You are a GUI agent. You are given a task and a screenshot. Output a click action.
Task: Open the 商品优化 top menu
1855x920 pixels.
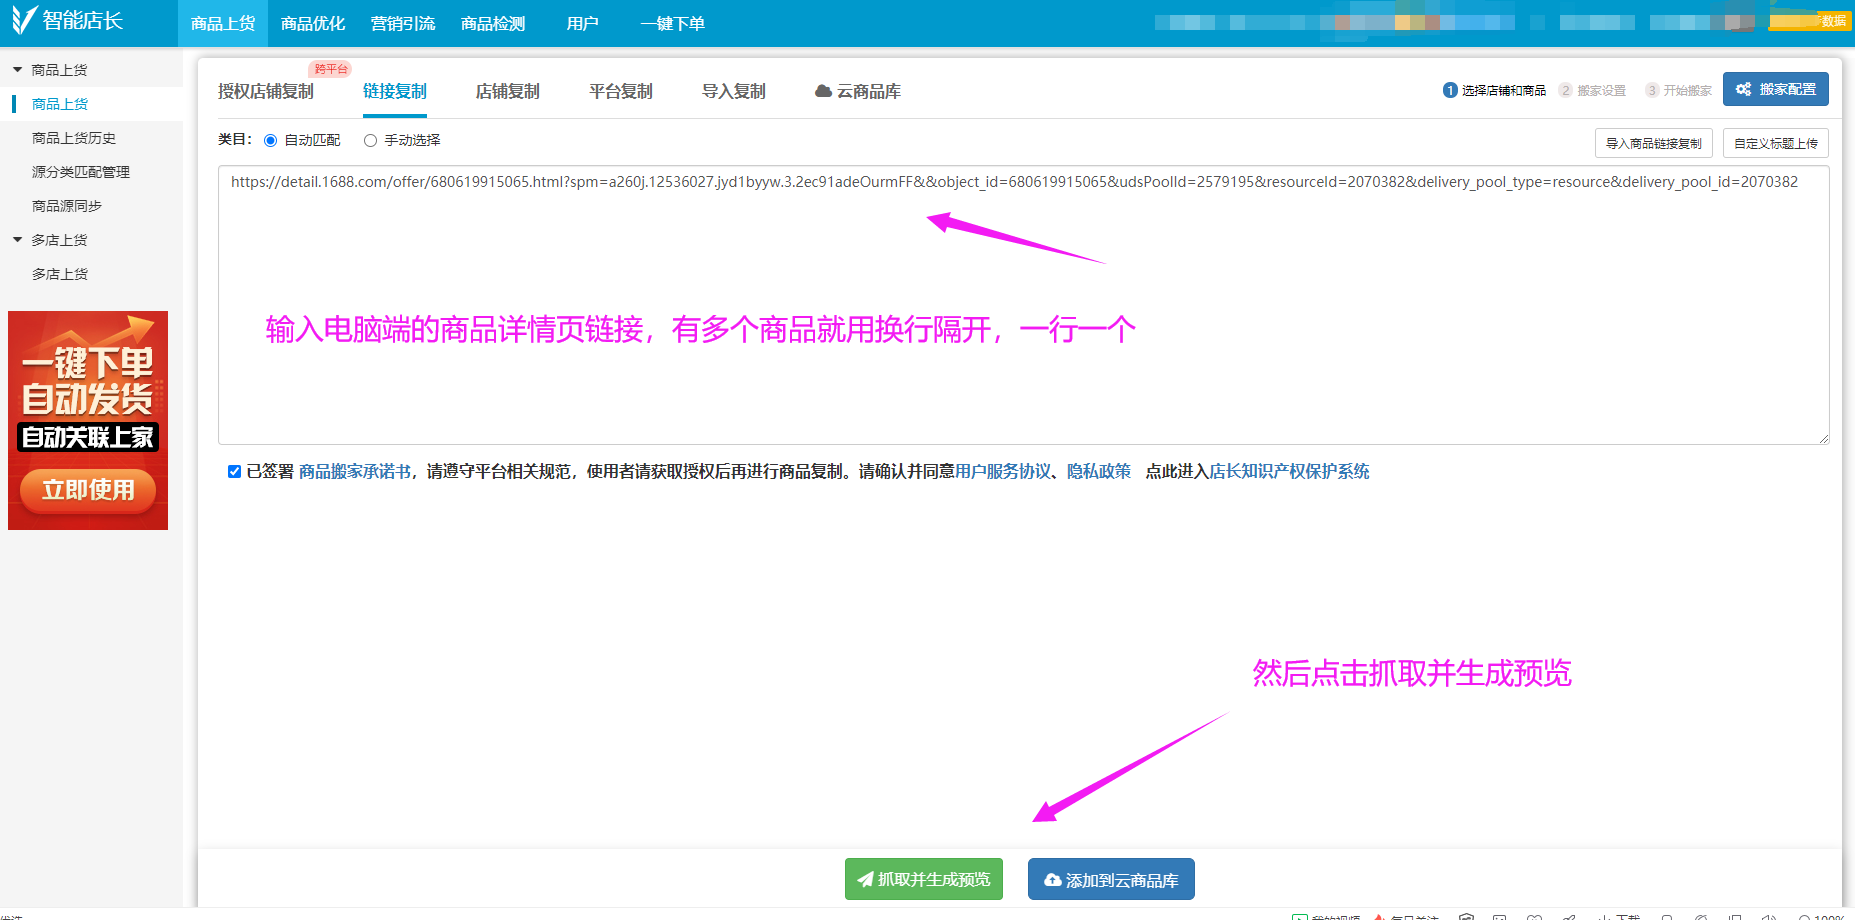click(313, 23)
